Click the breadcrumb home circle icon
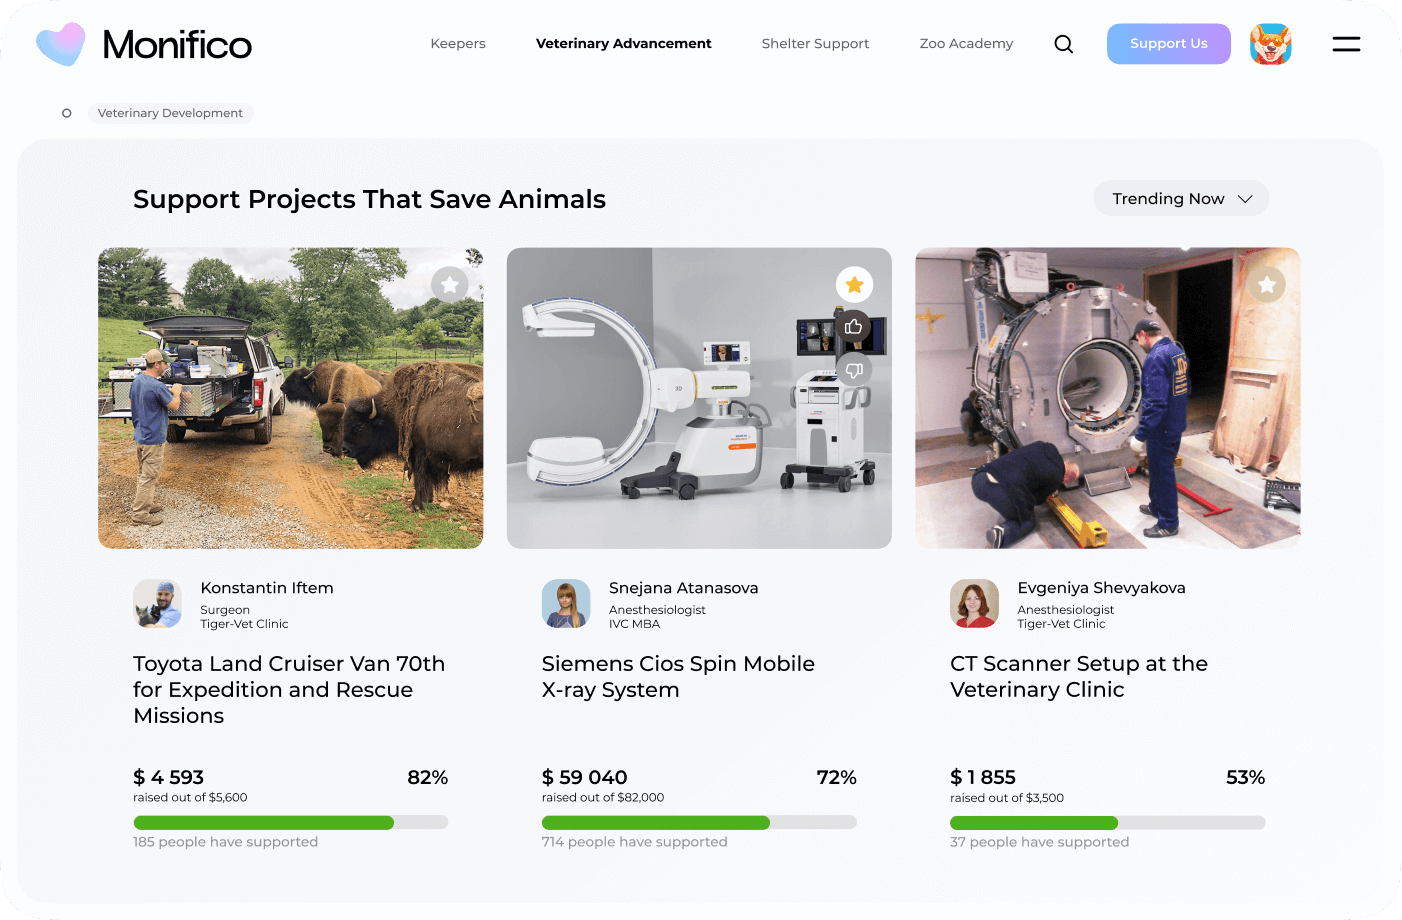The image size is (1402, 920). pyautogui.click(x=67, y=113)
